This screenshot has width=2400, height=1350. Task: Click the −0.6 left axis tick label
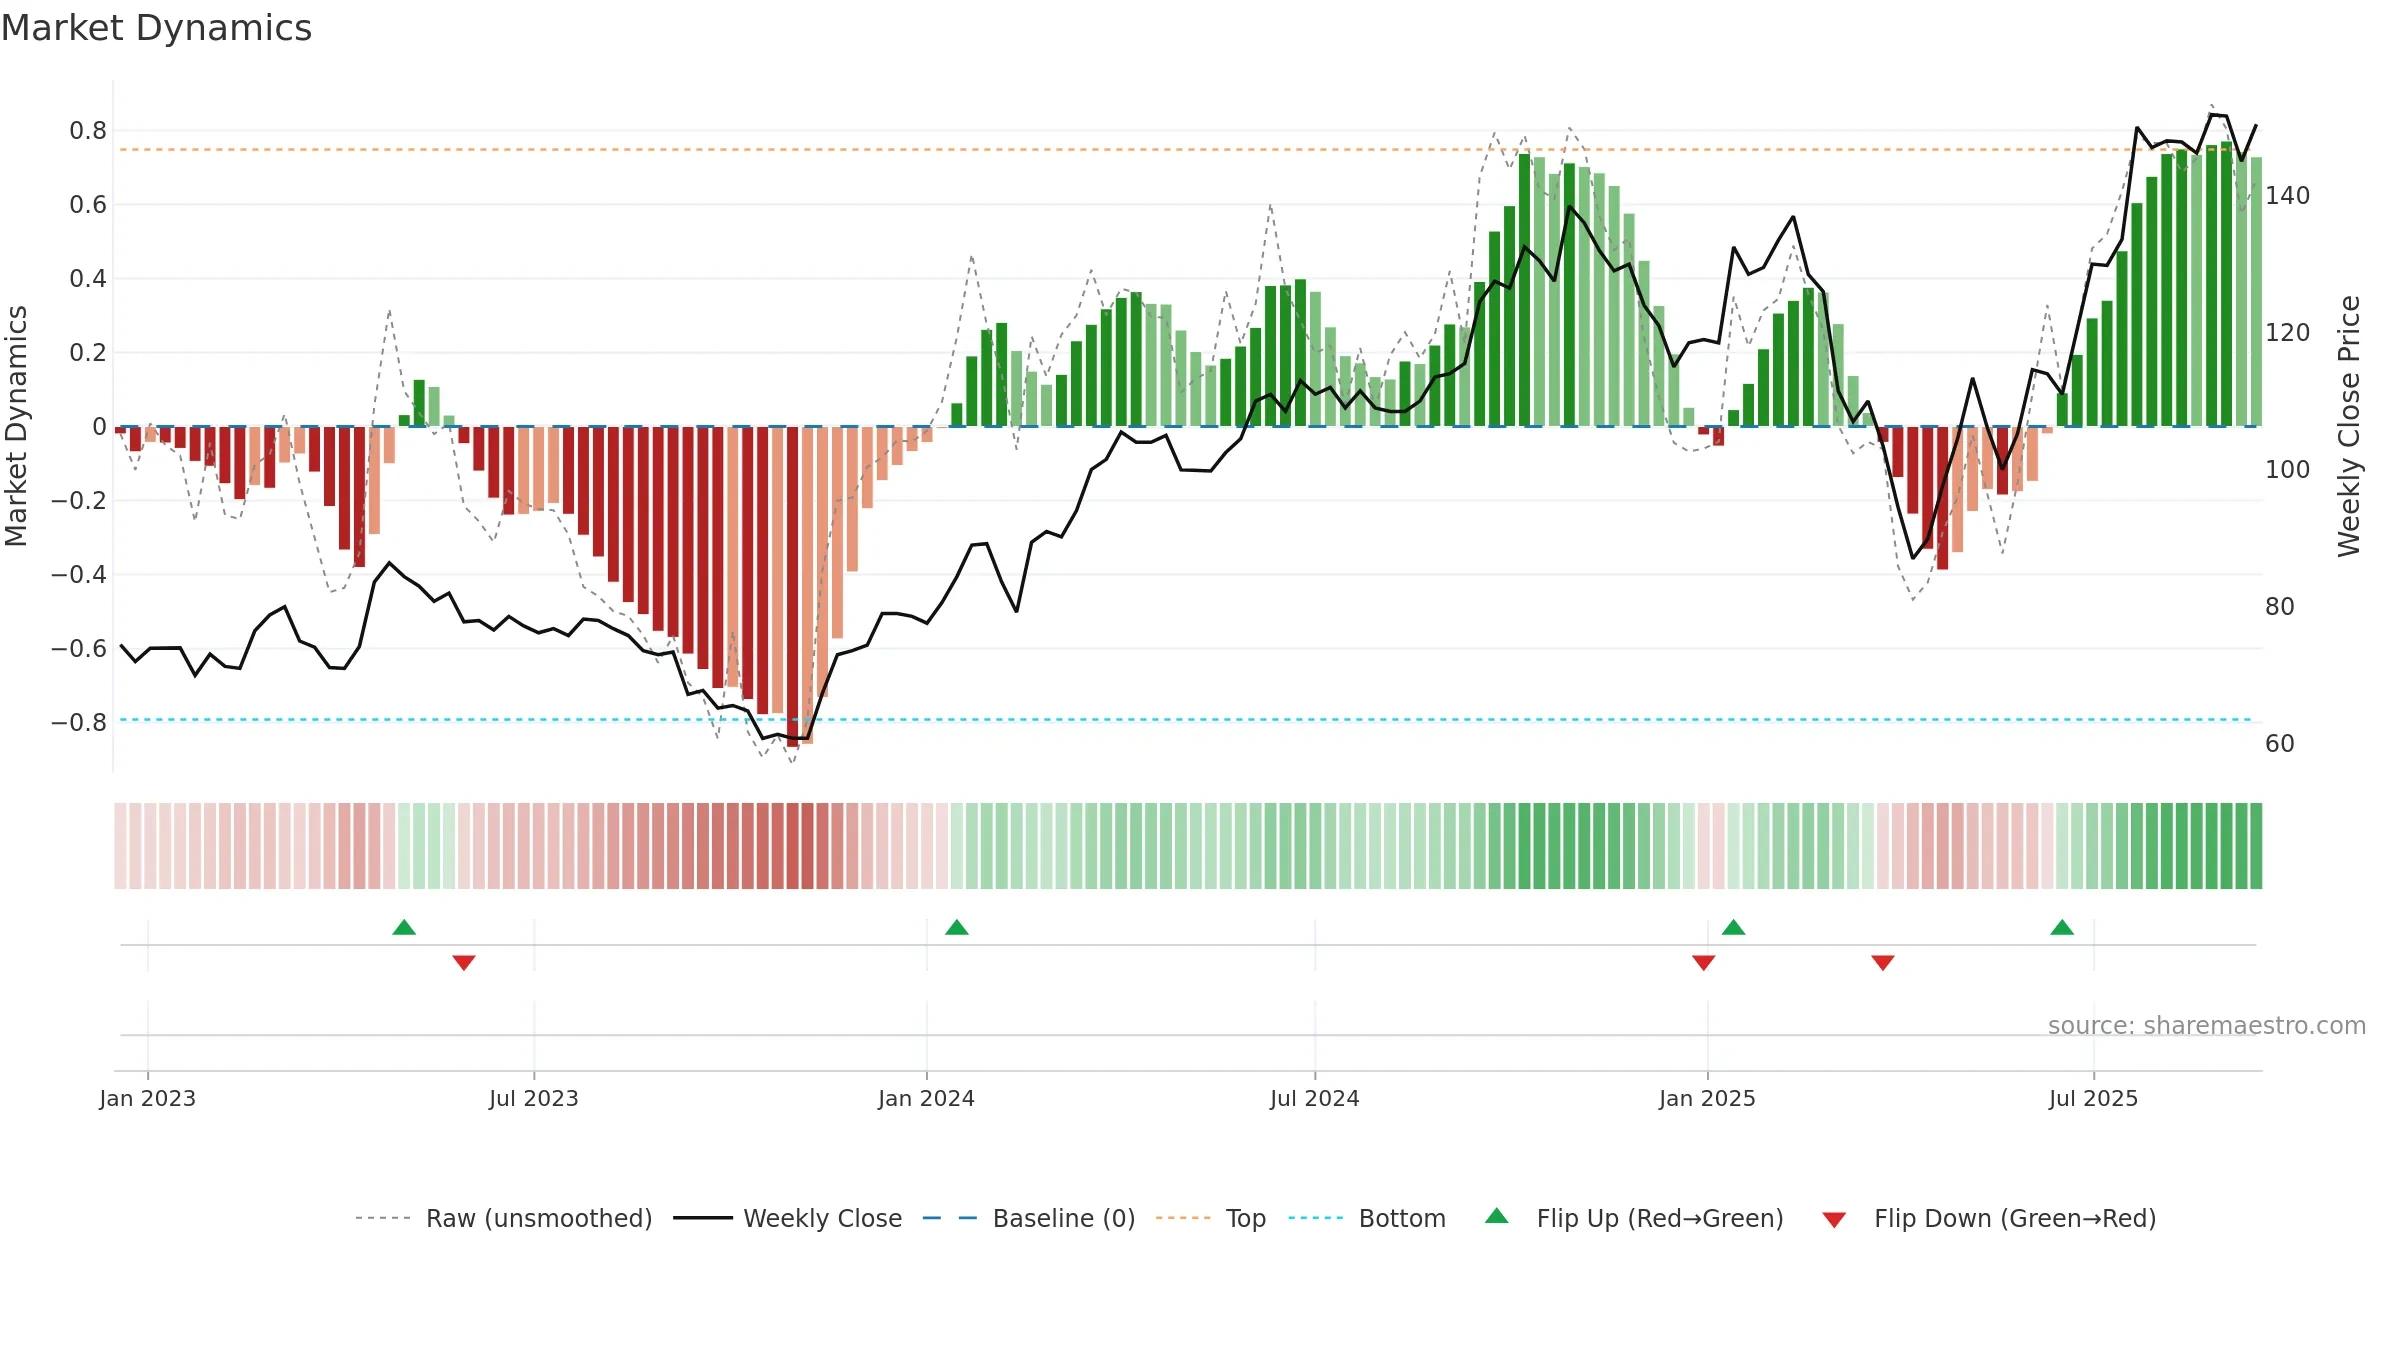click(79, 648)
